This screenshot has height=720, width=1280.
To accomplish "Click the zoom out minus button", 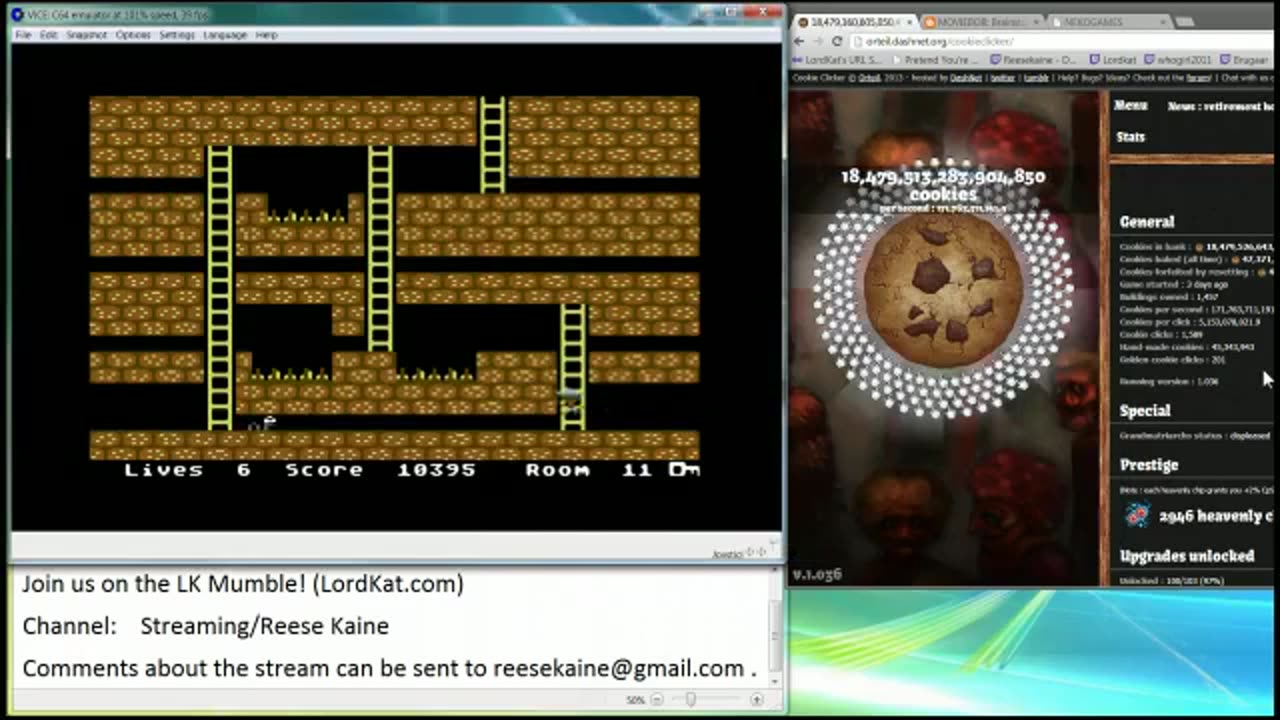I will (x=657, y=700).
